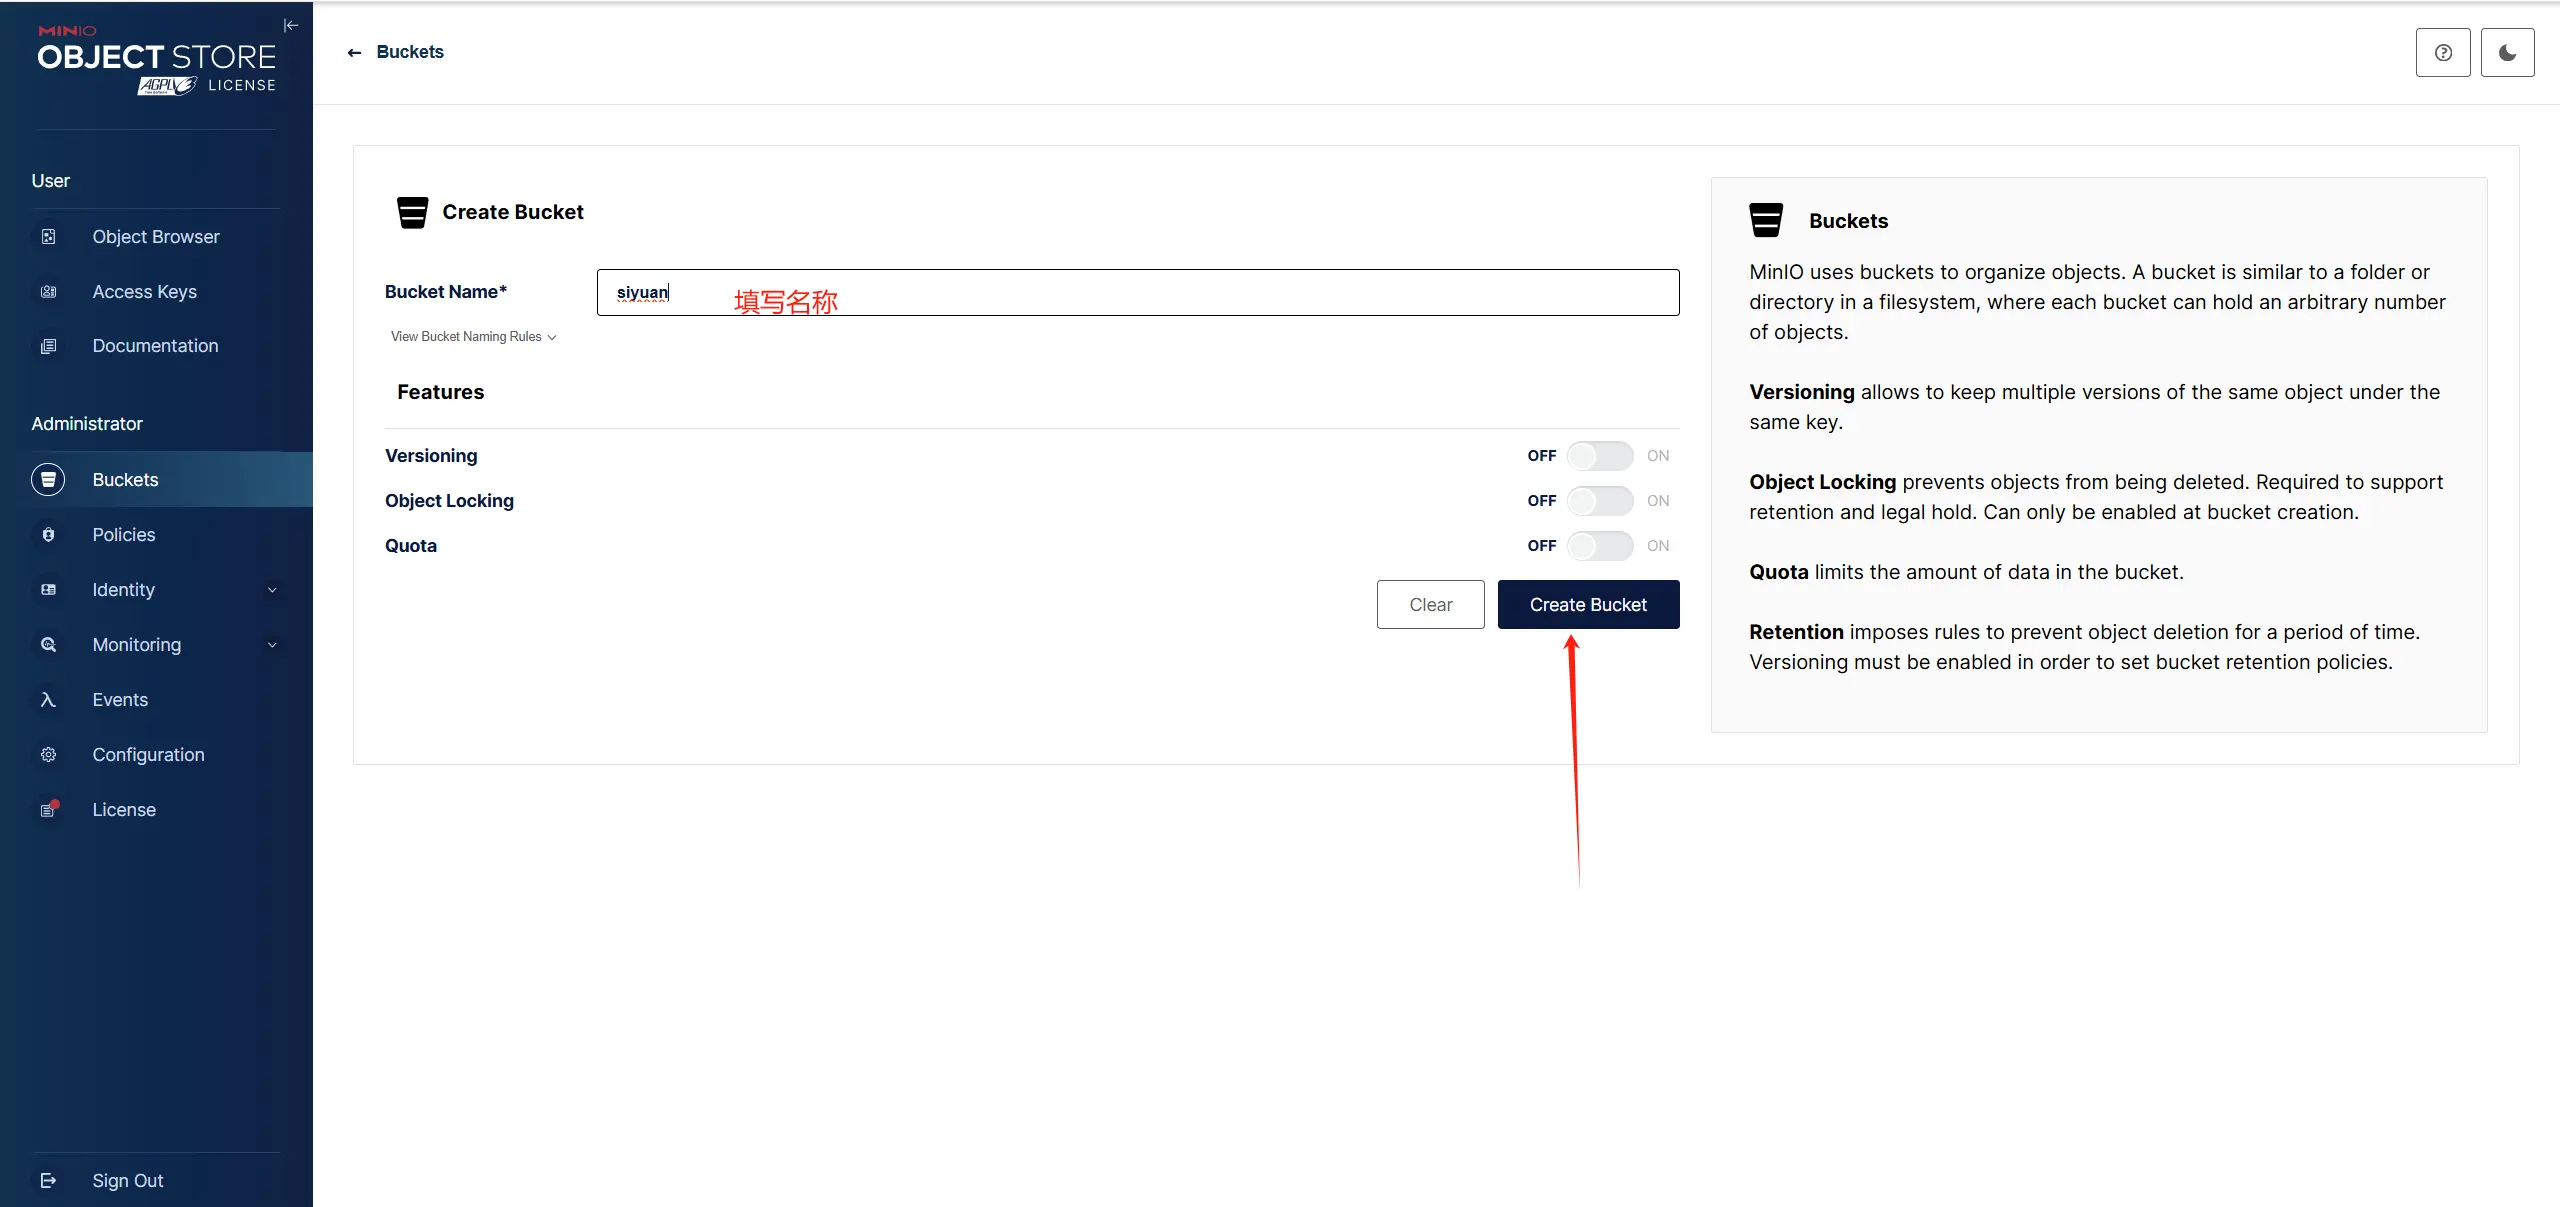This screenshot has height=1207, width=2560.
Task: Open Object Browser in the sidebar
Action: (x=156, y=237)
